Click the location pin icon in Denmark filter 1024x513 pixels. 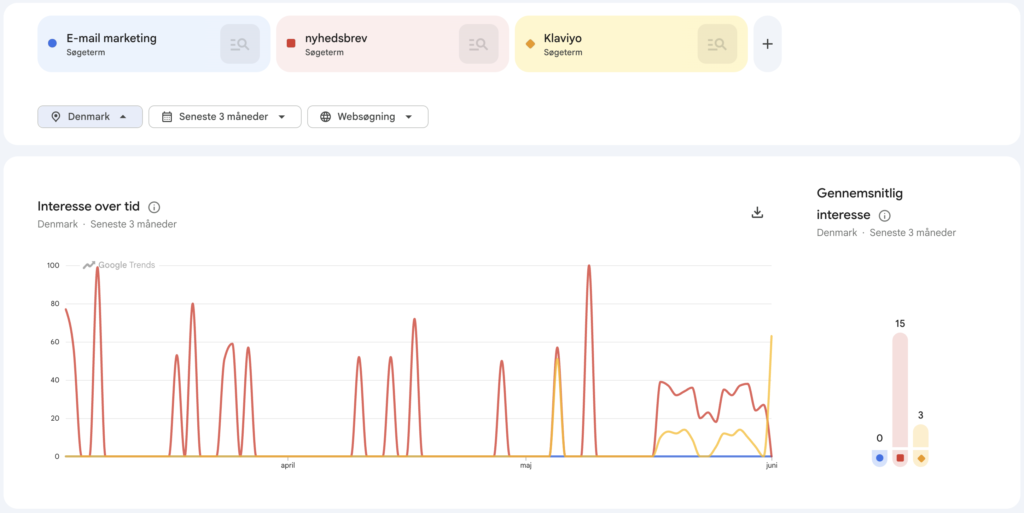point(56,117)
